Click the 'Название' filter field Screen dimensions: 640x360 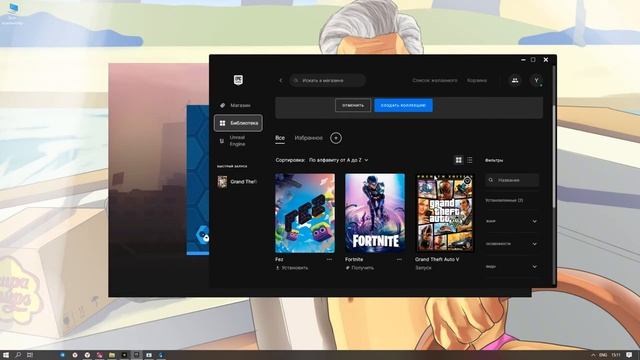pos(512,180)
